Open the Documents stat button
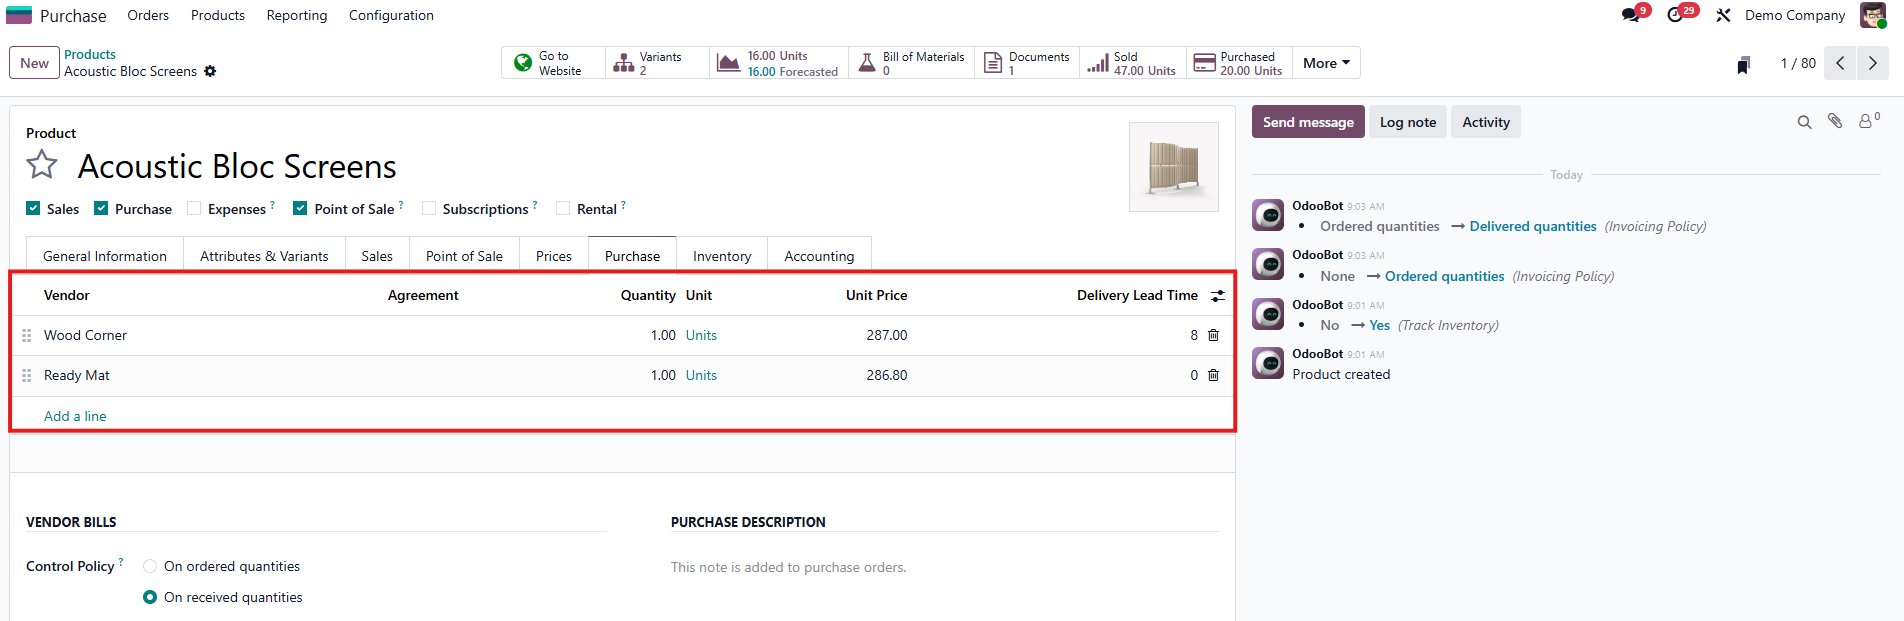Viewport: 1904px width, 621px height. (1027, 63)
